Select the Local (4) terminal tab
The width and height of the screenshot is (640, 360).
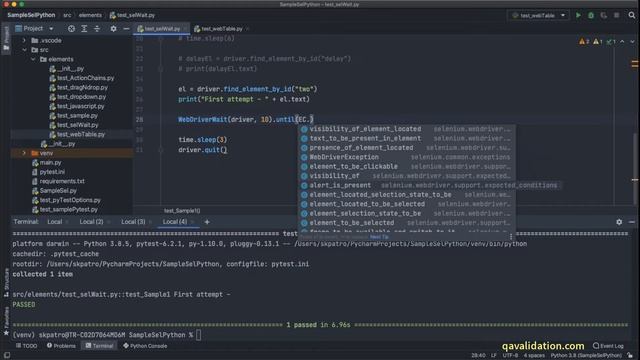coord(175,222)
